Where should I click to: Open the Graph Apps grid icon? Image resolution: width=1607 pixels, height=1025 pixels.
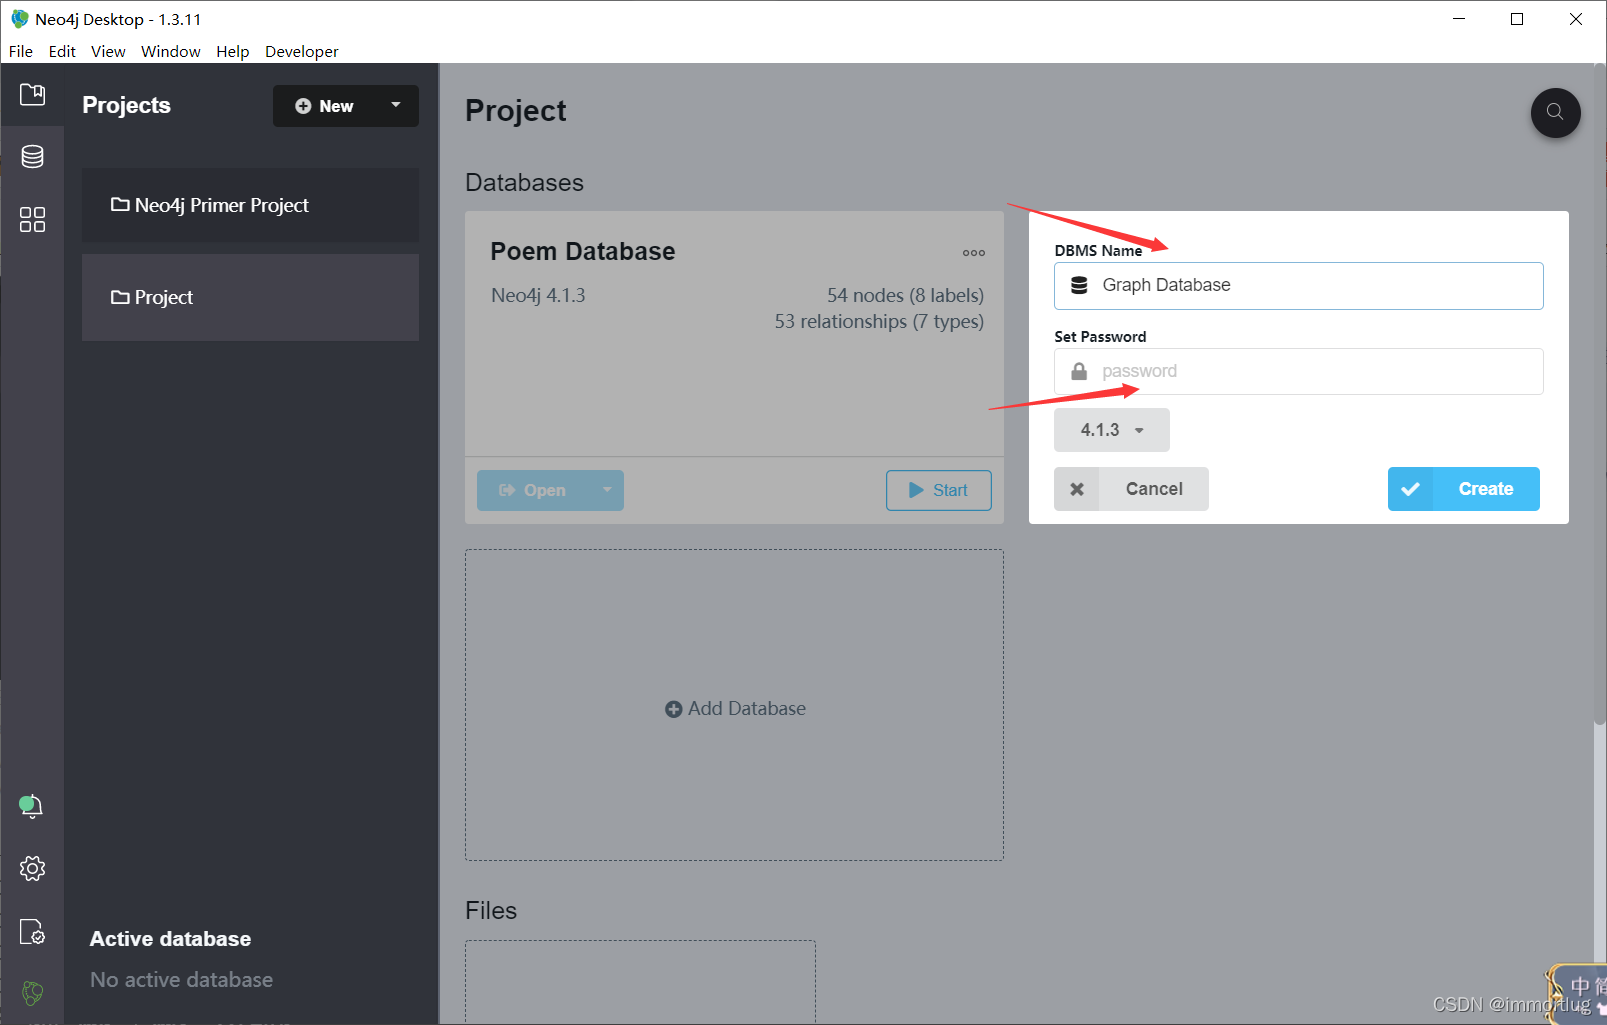[32, 219]
